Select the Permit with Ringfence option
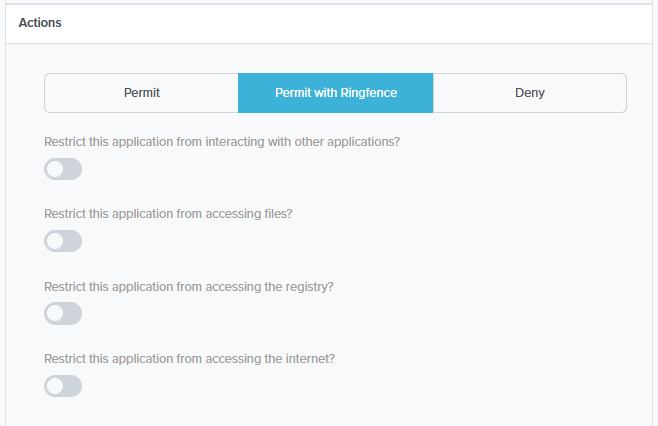The width and height of the screenshot is (658, 426). 336,93
